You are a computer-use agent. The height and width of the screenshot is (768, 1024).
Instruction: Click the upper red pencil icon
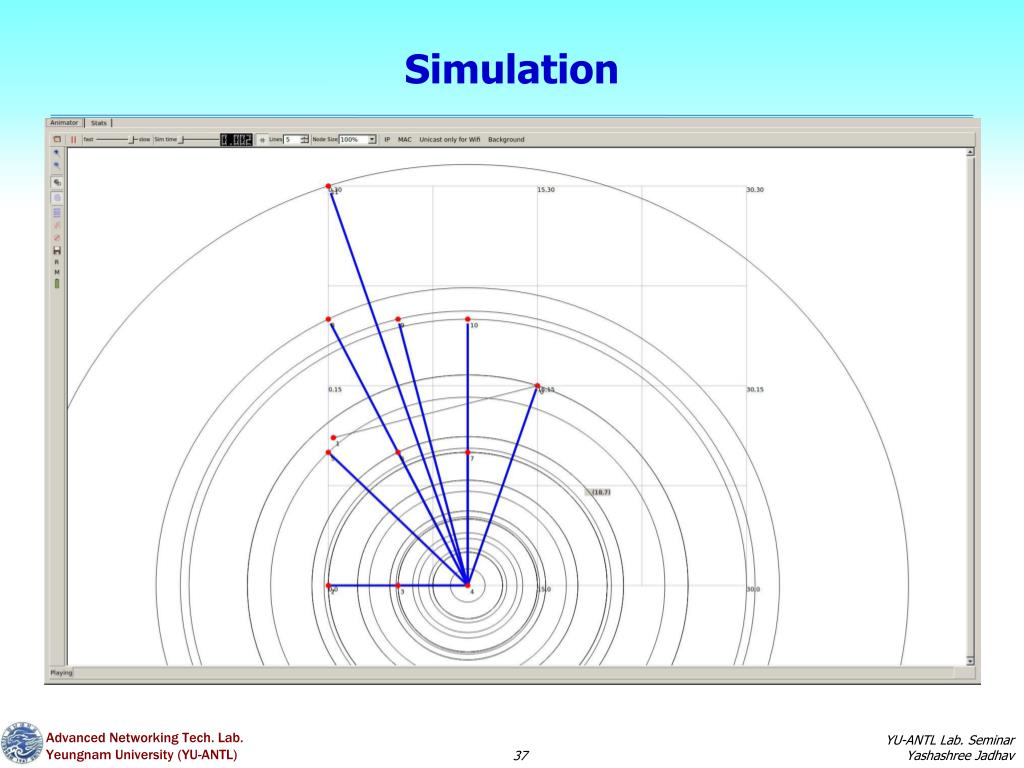tap(57, 225)
